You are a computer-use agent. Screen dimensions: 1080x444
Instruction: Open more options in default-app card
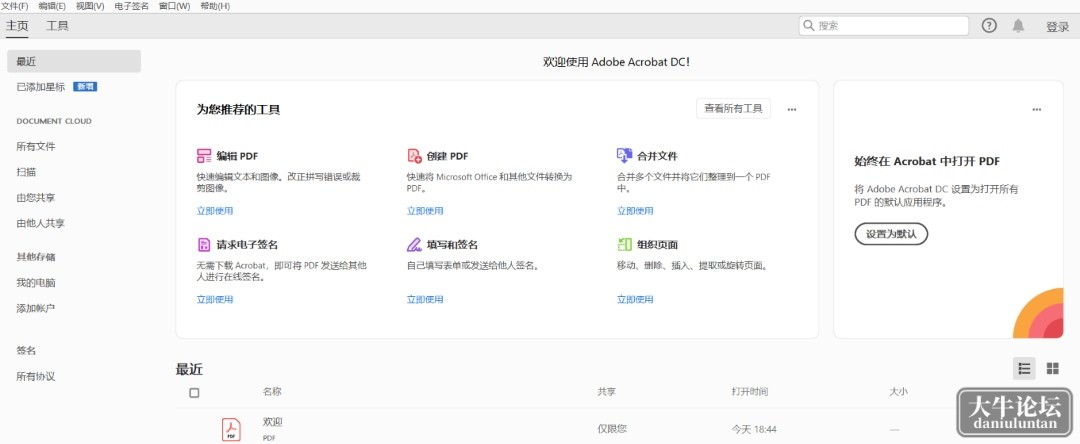pos(1037,109)
